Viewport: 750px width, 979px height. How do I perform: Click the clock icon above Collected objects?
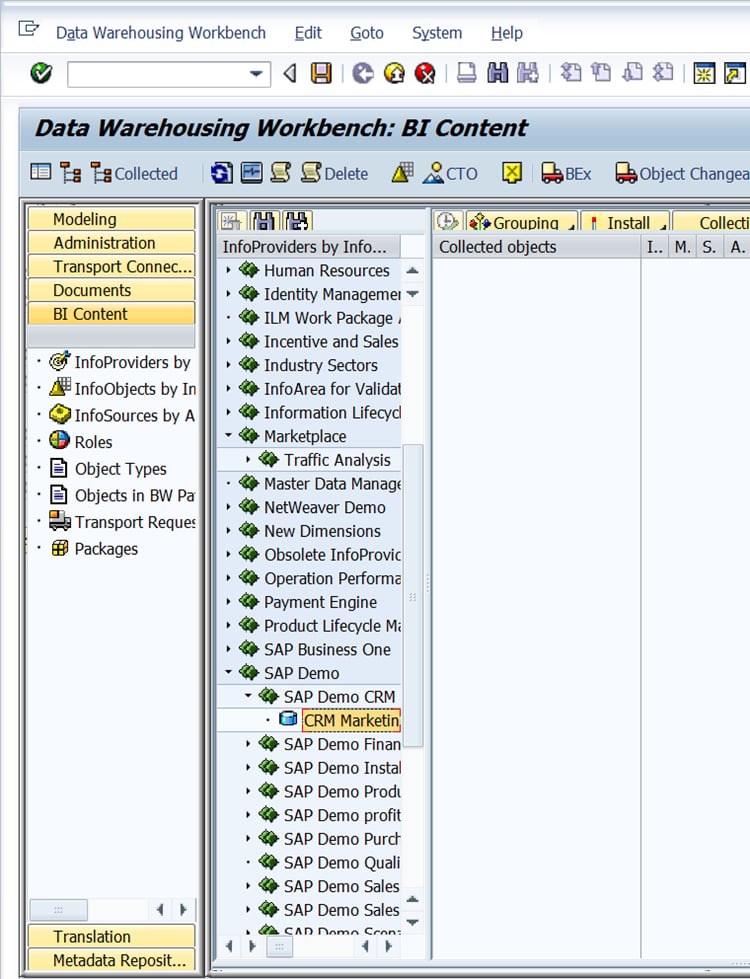click(x=447, y=222)
